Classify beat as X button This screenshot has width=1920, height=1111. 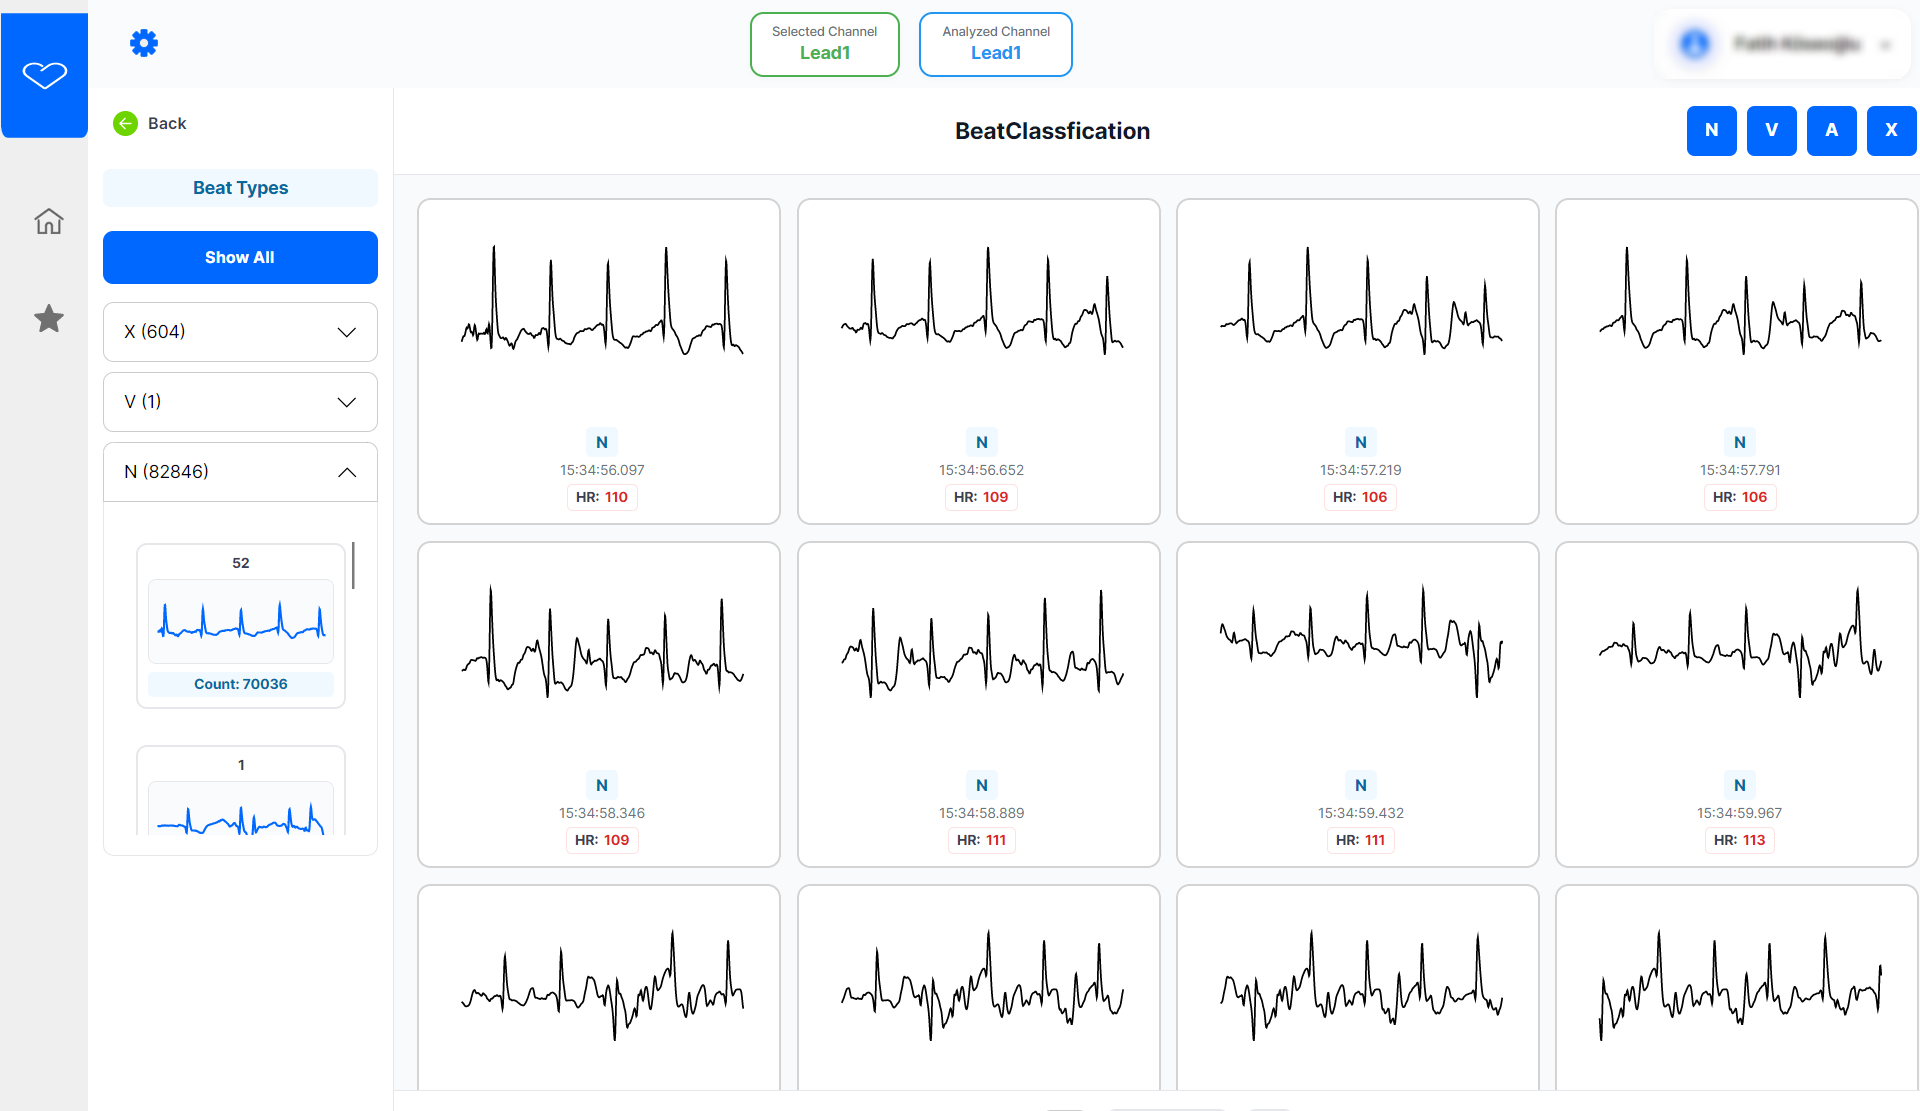[1891, 130]
